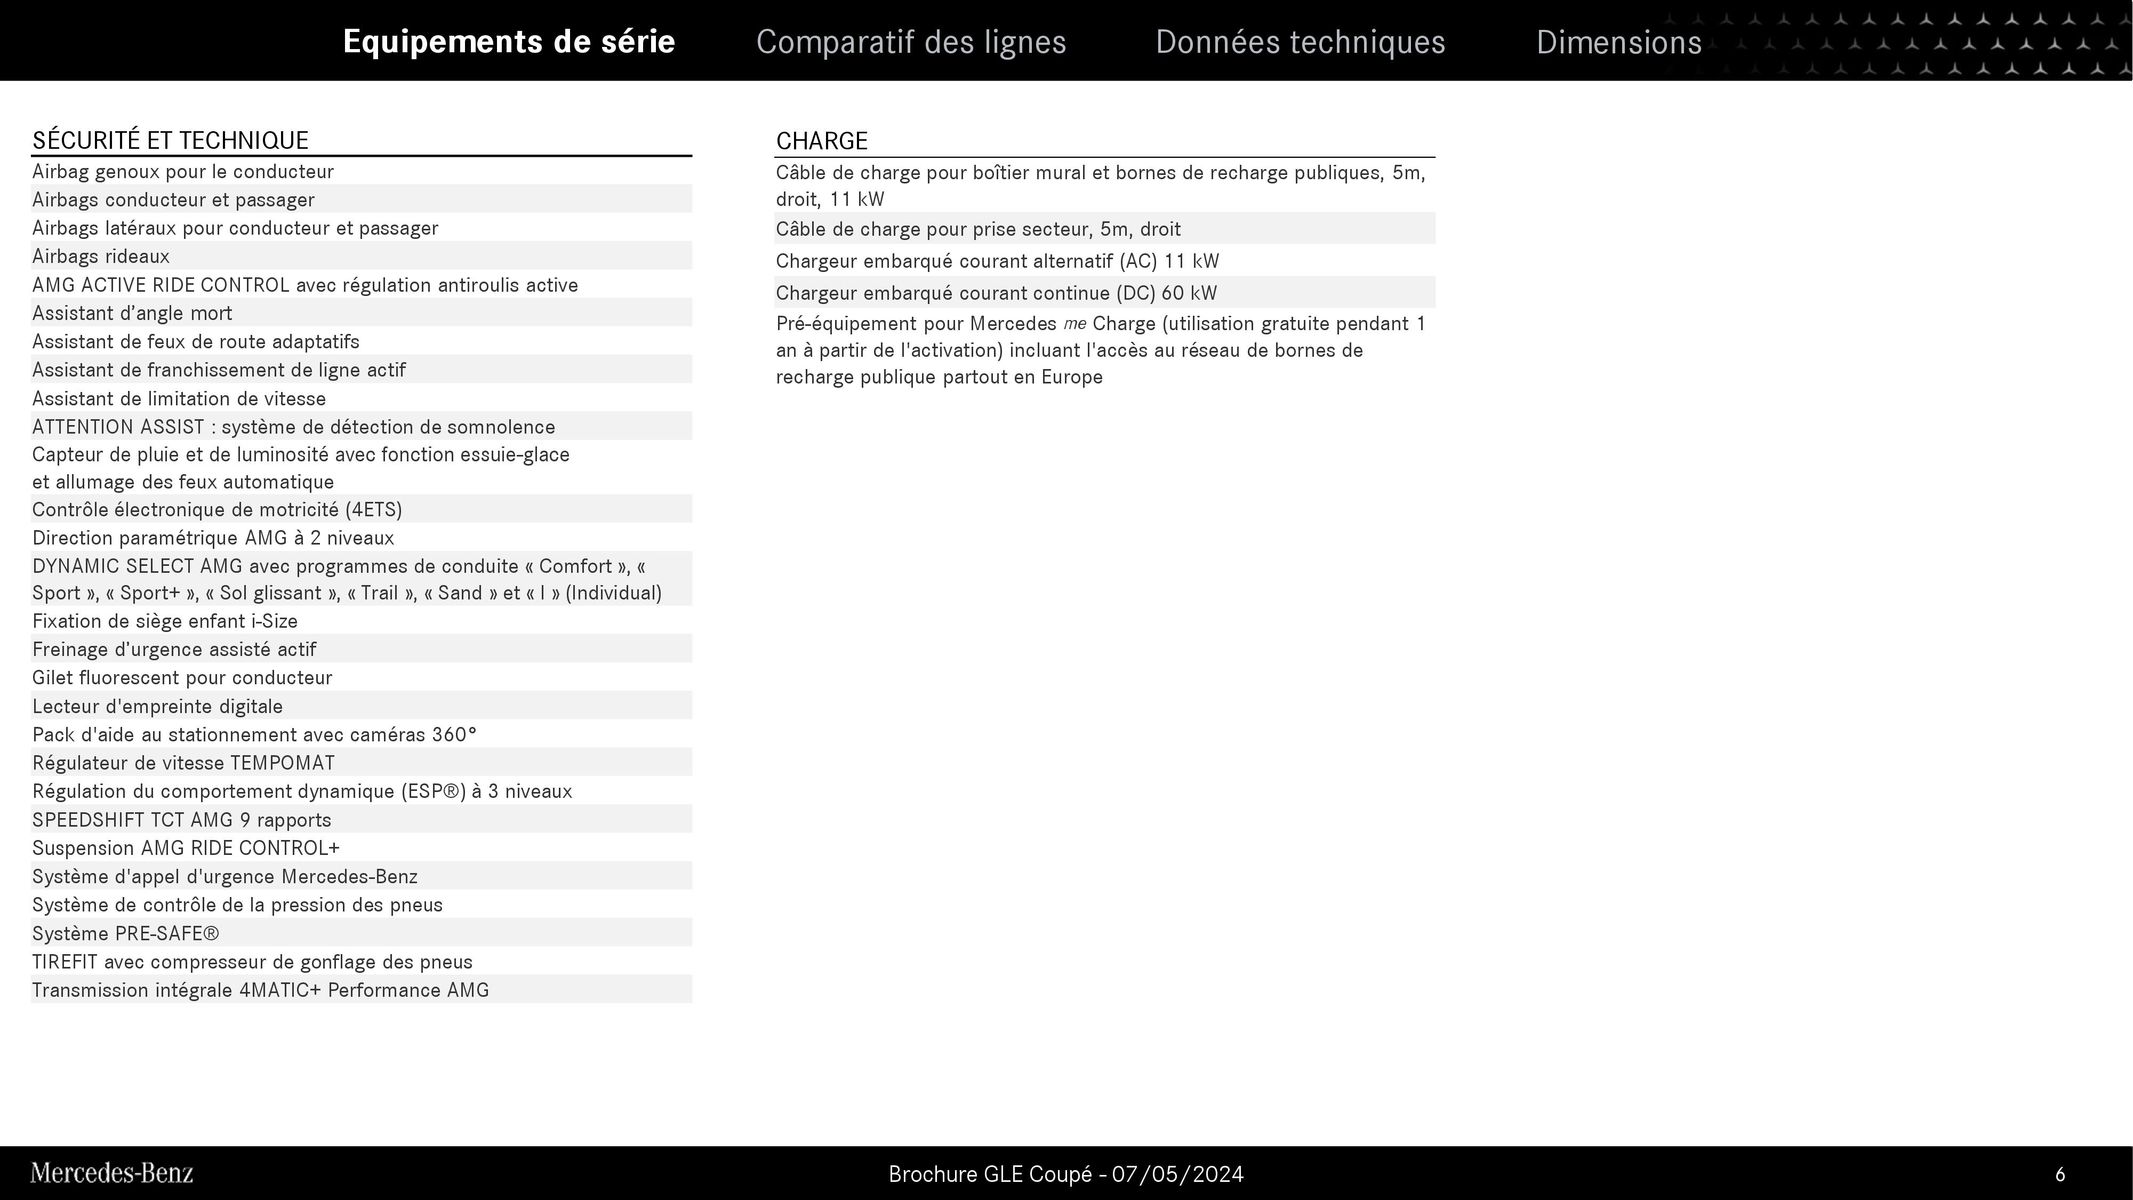Click the GLE Coupé brochure date text
This screenshot has width=2133, height=1200.
[1066, 1174]
